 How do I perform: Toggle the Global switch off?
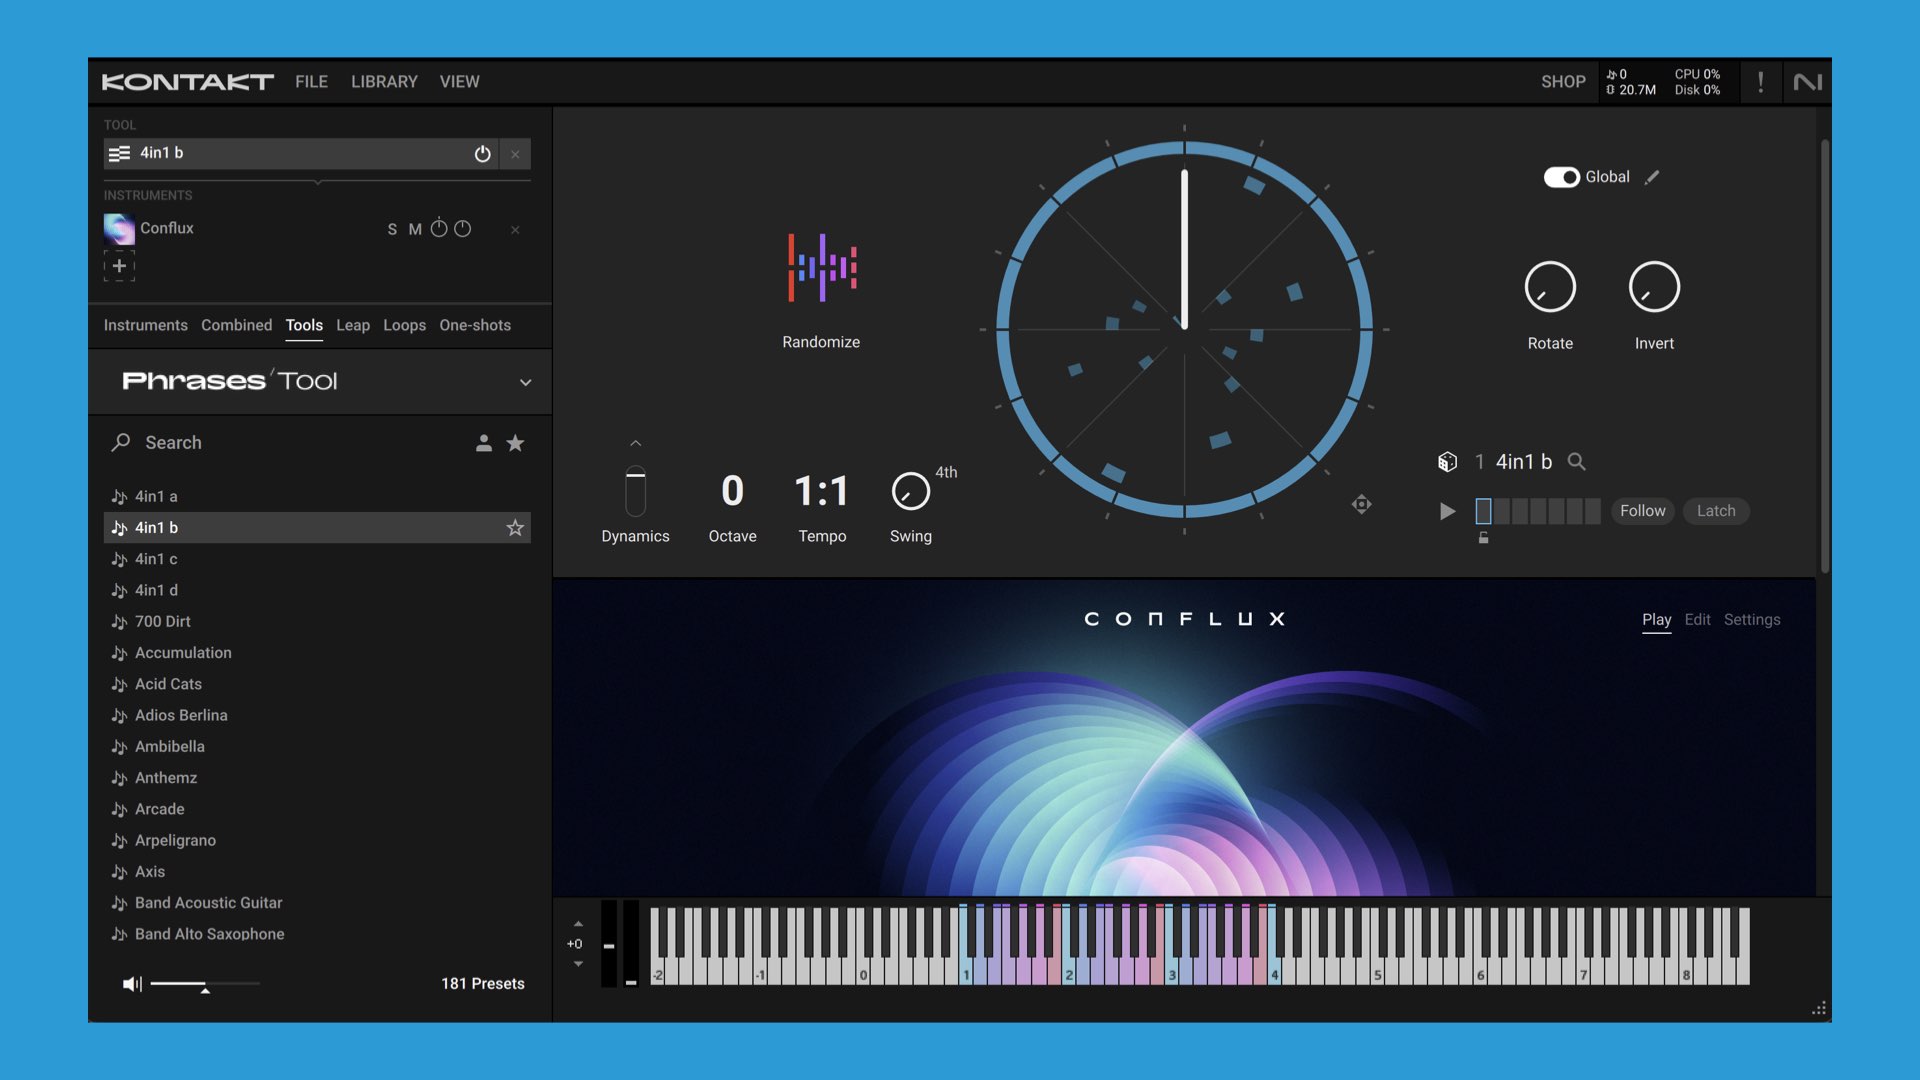[1561, 177]
